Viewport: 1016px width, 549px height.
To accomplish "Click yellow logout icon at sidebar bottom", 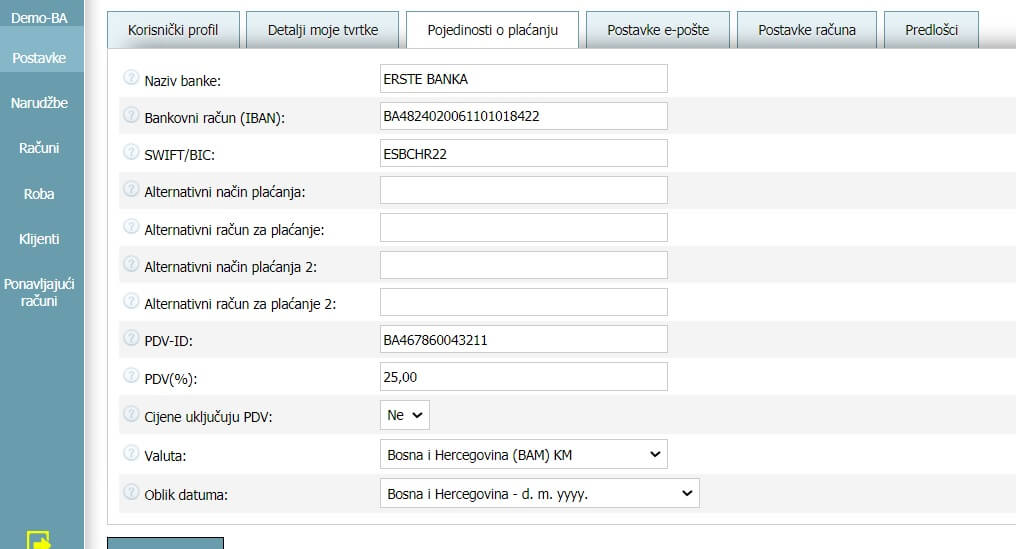I will (38, 540).
